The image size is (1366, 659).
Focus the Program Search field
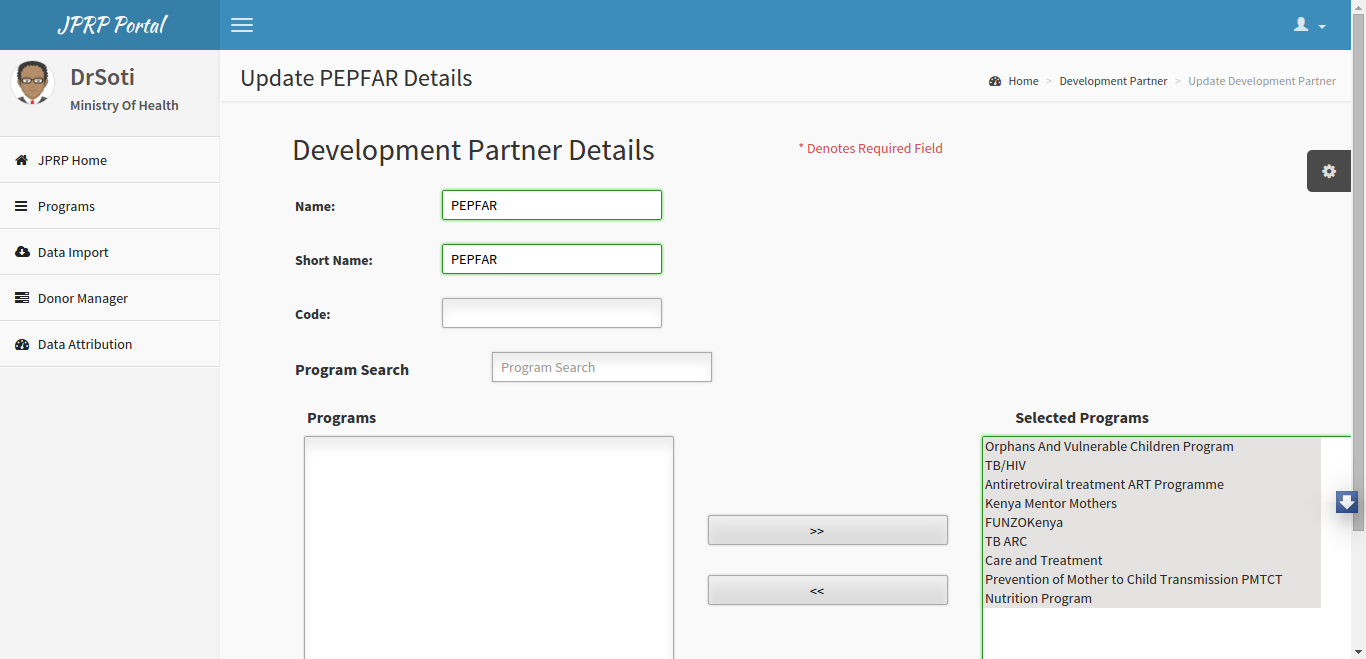pyautogui.click(x=602, y=367)
